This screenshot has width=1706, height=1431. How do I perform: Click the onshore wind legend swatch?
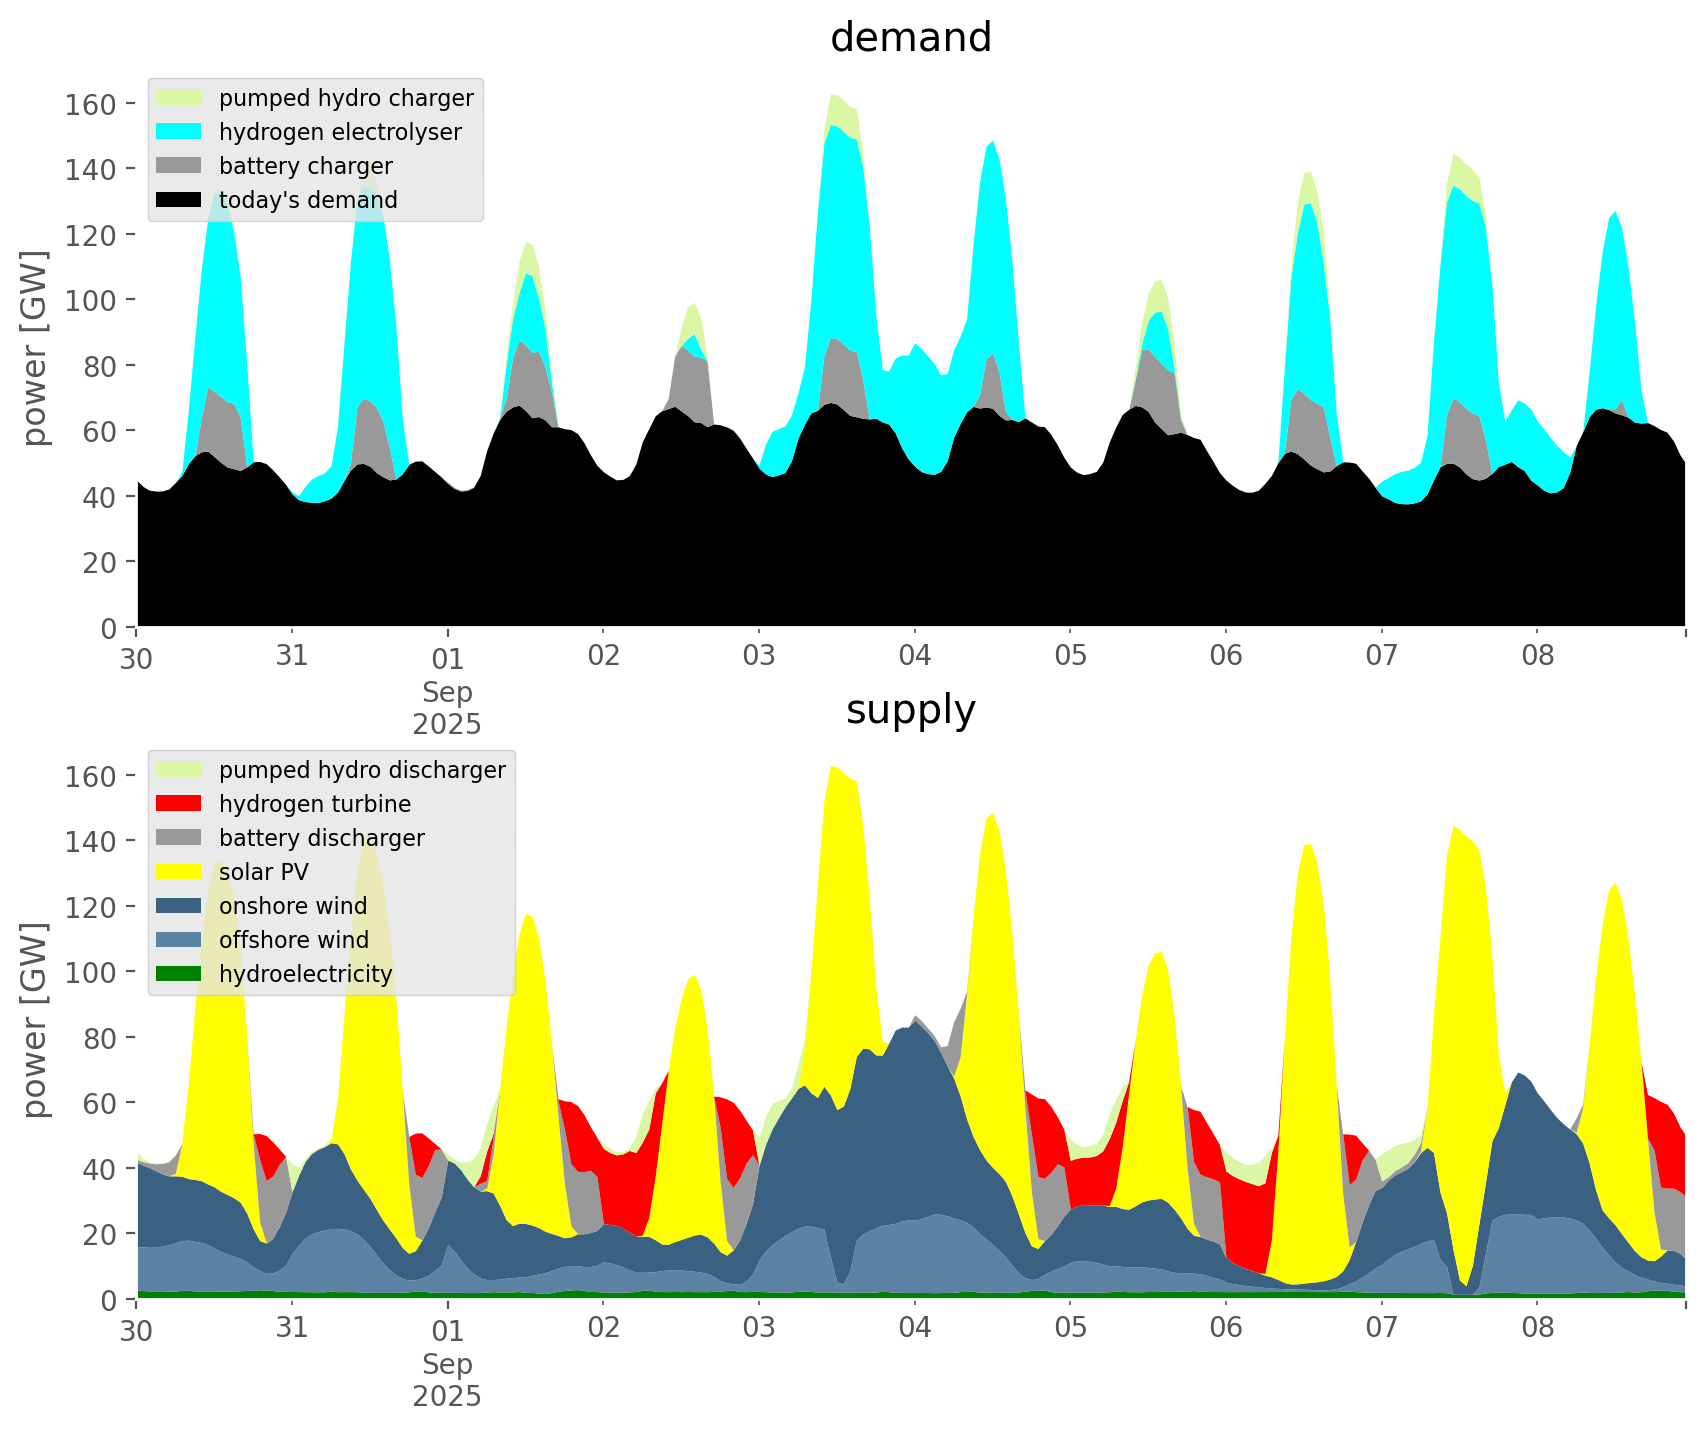[179, 906]
